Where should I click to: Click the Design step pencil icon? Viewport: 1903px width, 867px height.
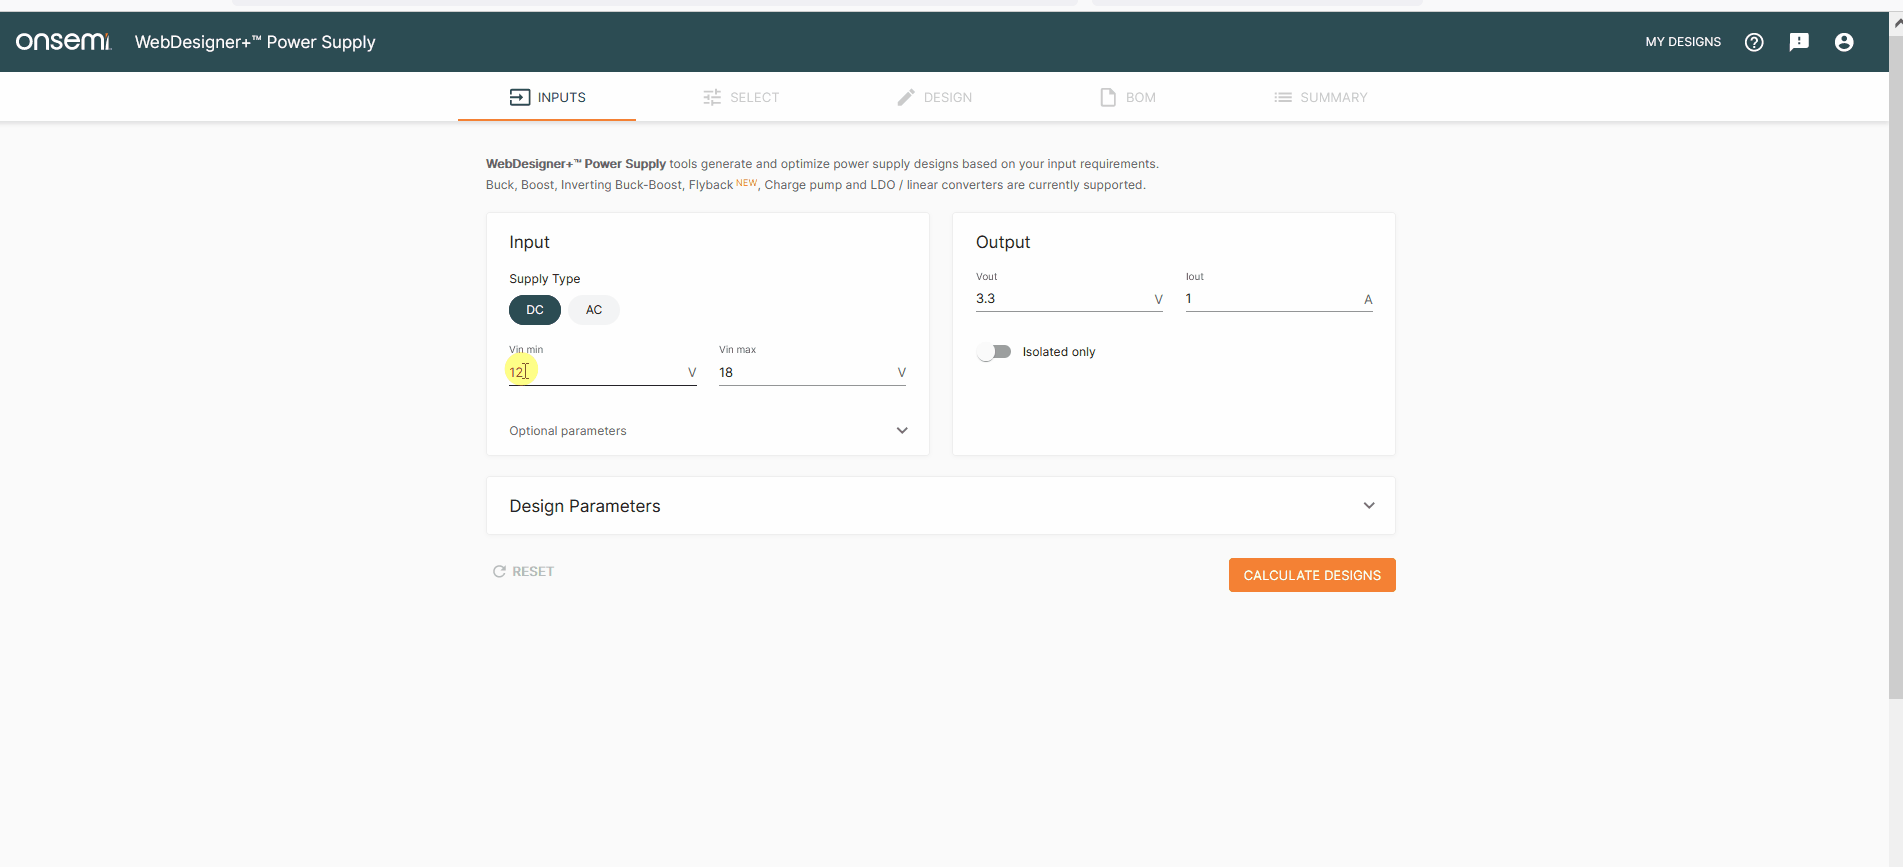tap(906, 97)
